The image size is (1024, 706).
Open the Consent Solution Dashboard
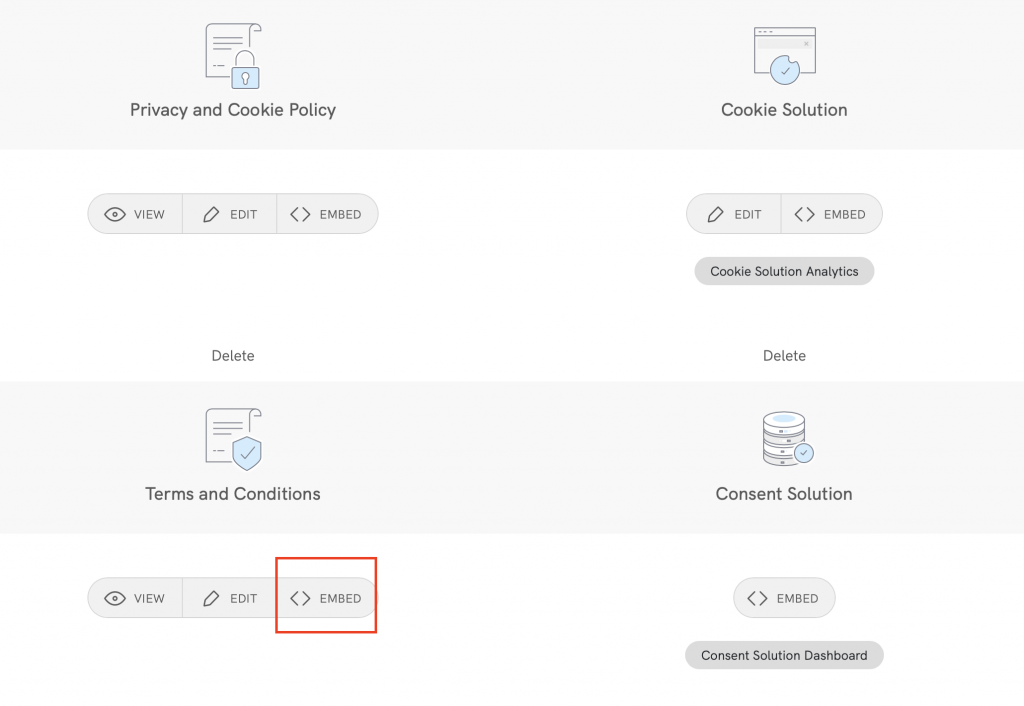tap(784, 655)
